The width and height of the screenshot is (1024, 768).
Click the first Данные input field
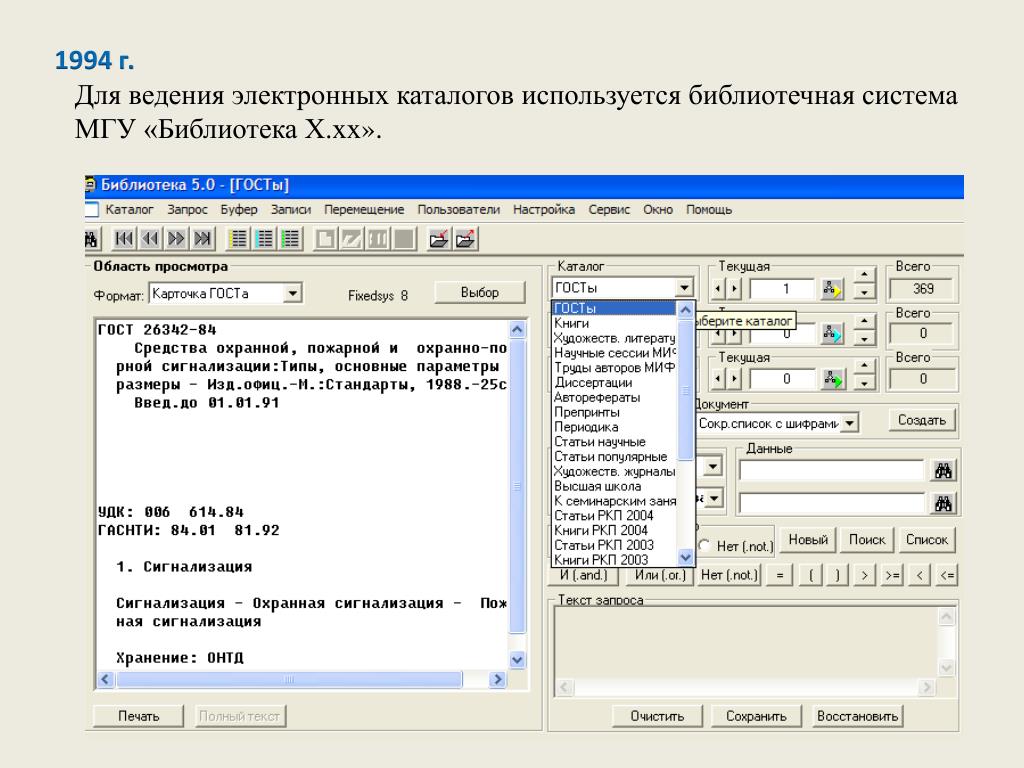click(x=832, y=470)
